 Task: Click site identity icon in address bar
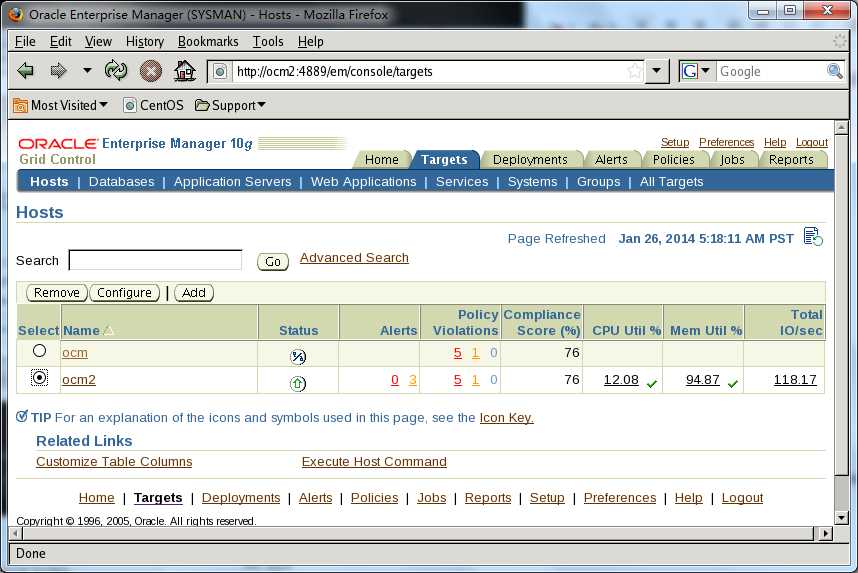pyautogui.click(x=219, y=72)
